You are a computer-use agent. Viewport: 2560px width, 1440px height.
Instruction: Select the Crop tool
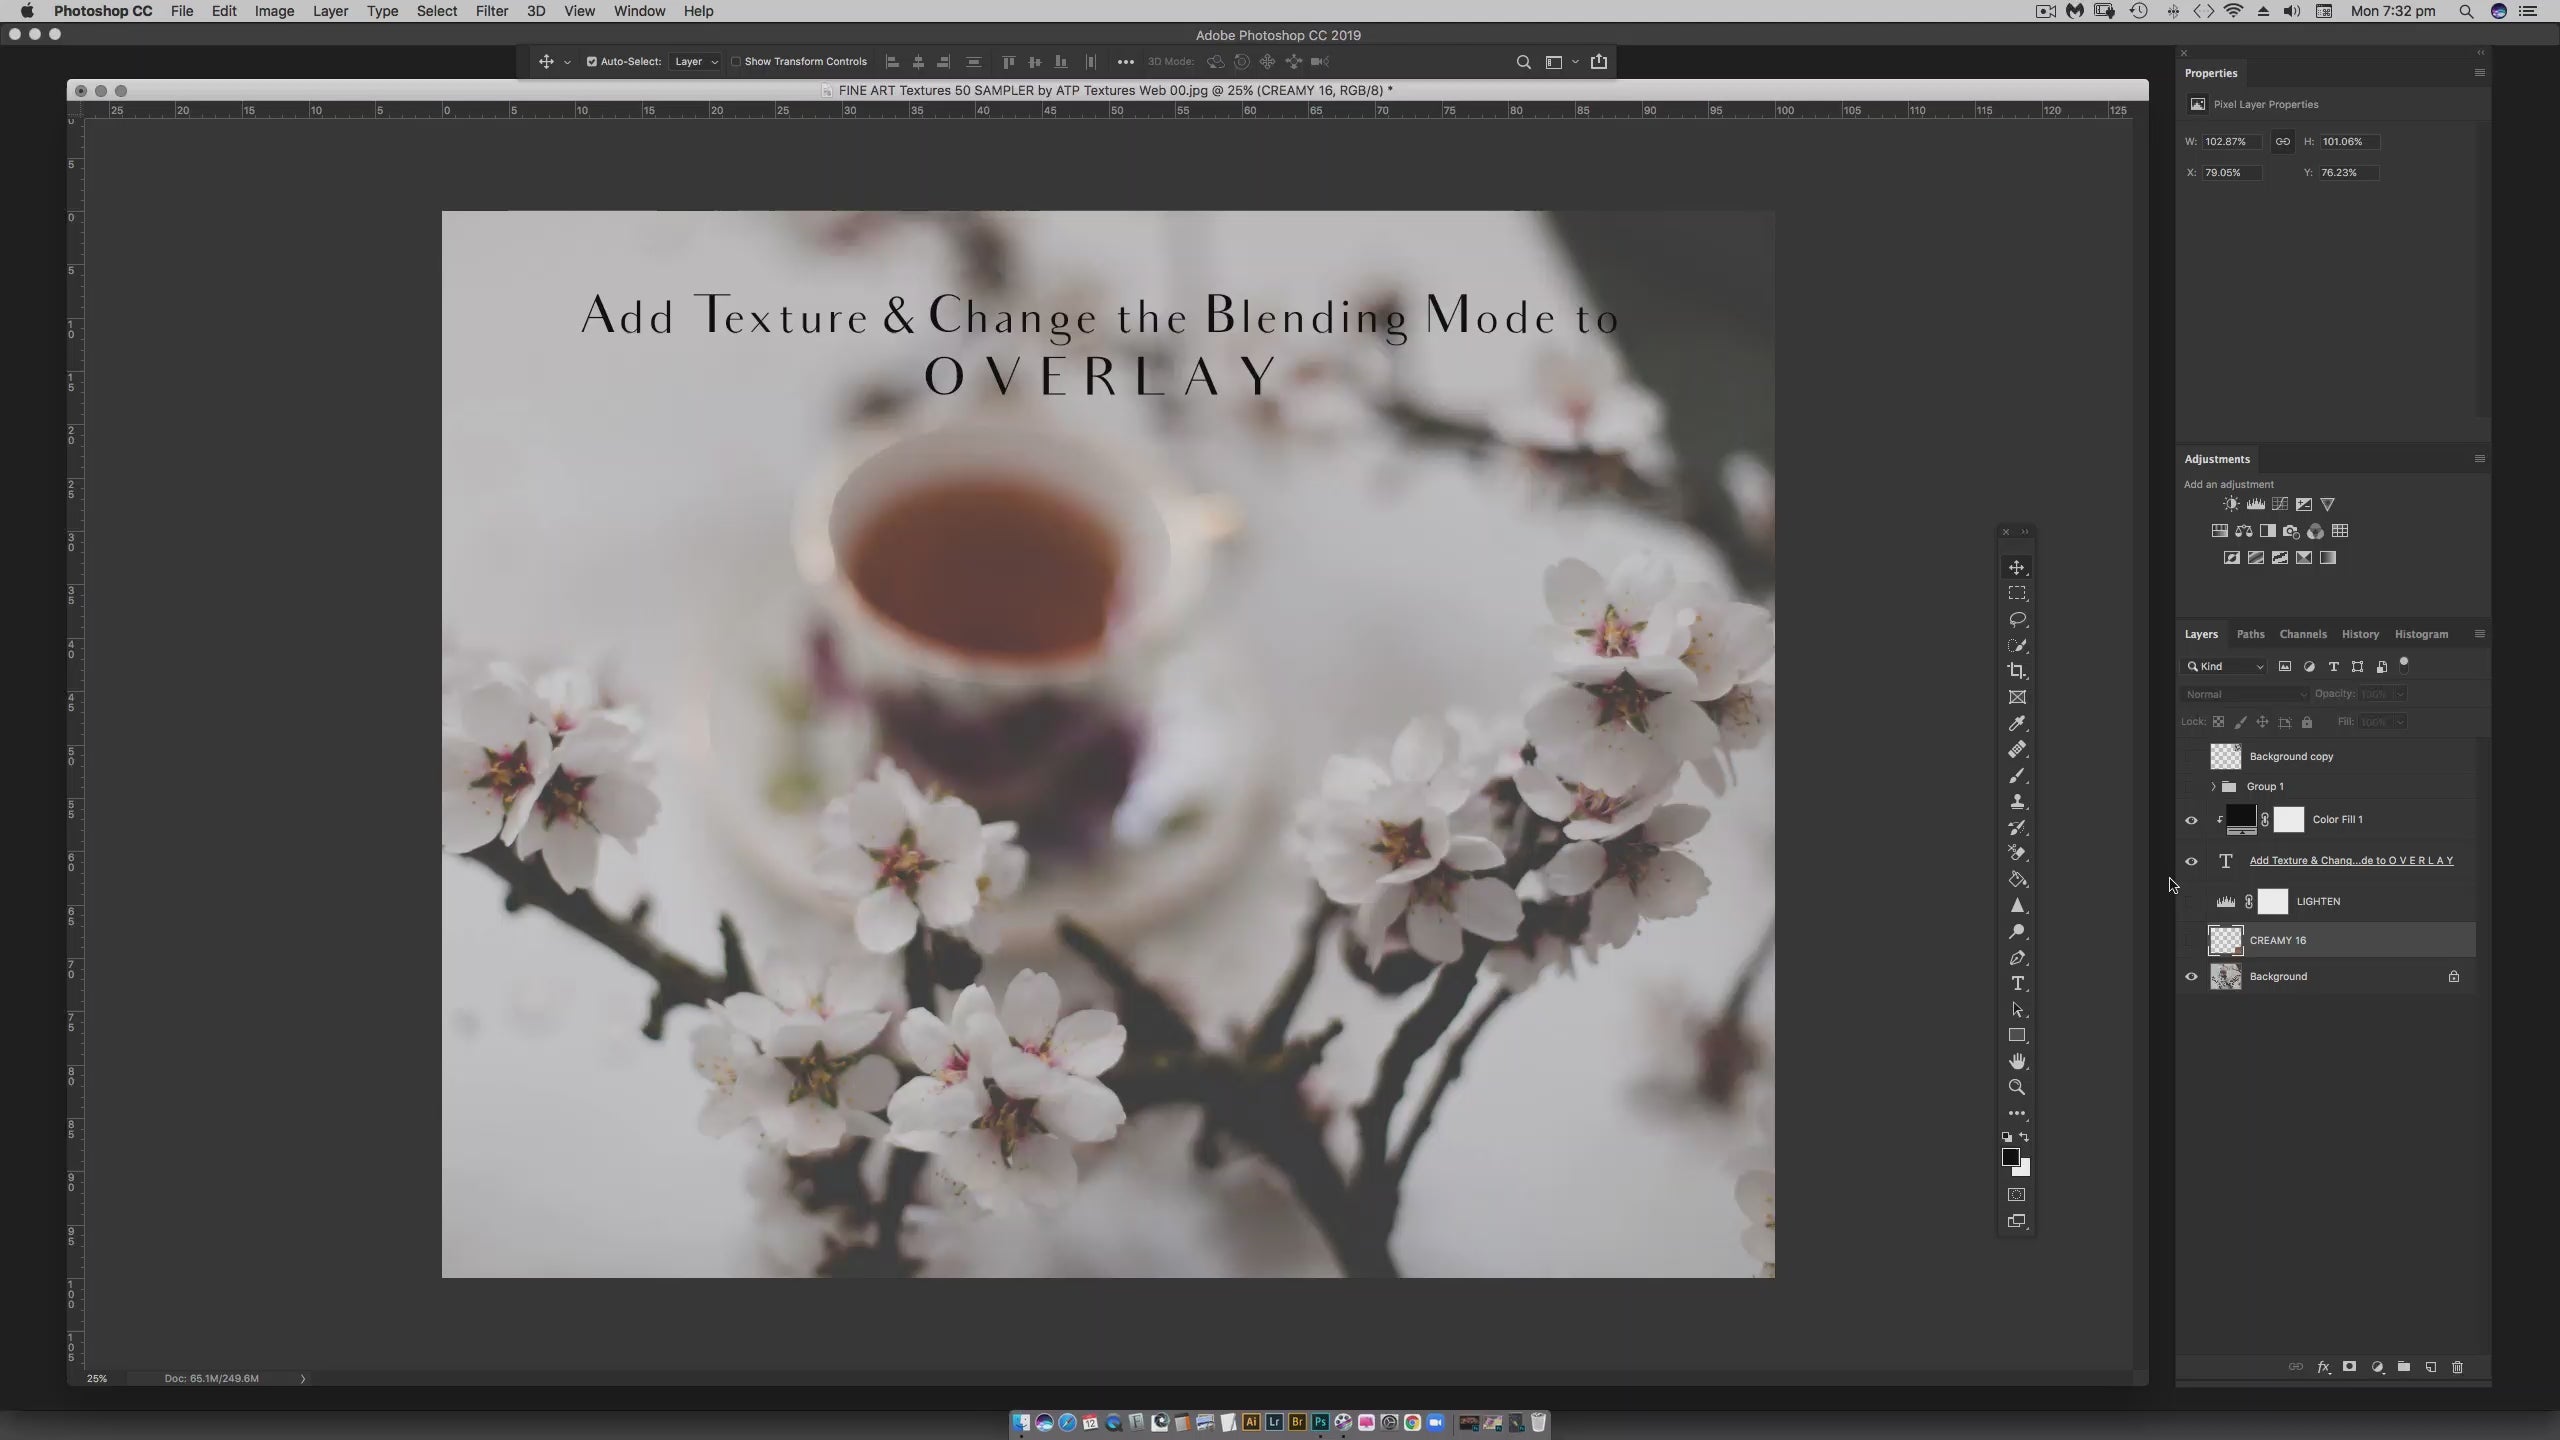[2017, 671]
